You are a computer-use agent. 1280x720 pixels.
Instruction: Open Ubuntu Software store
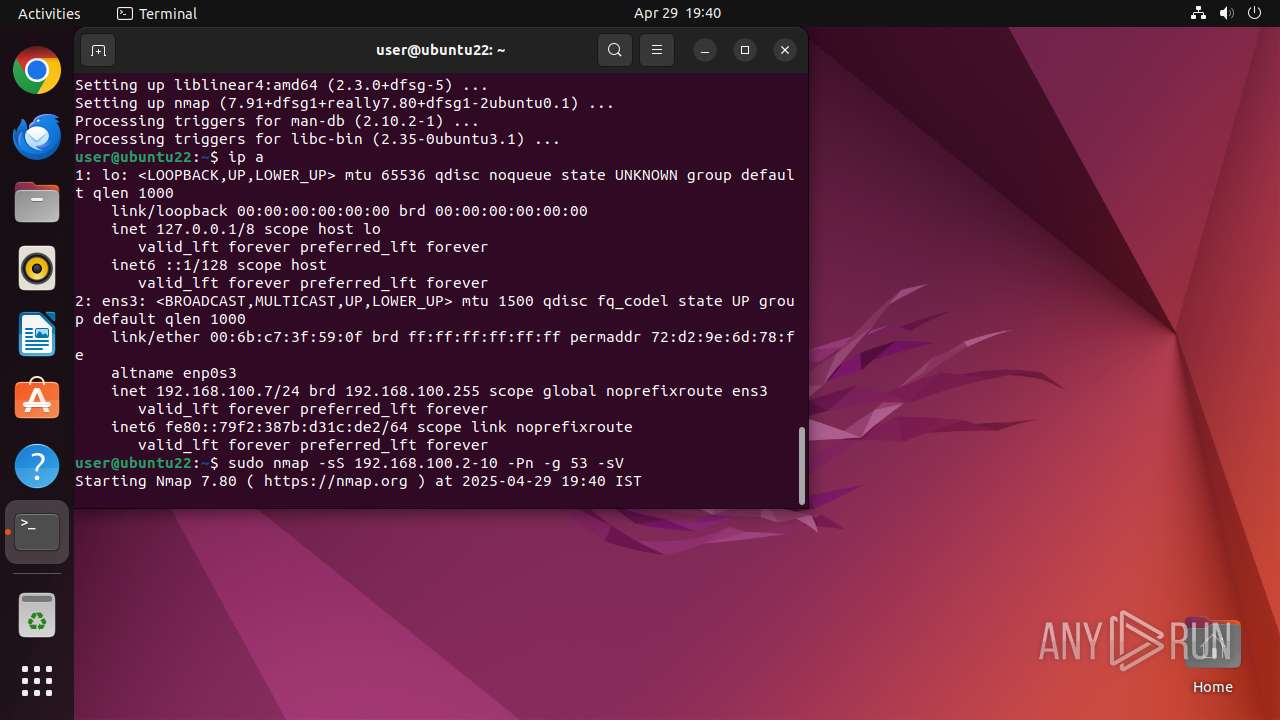pyautogui.click(x=37, y=401)
